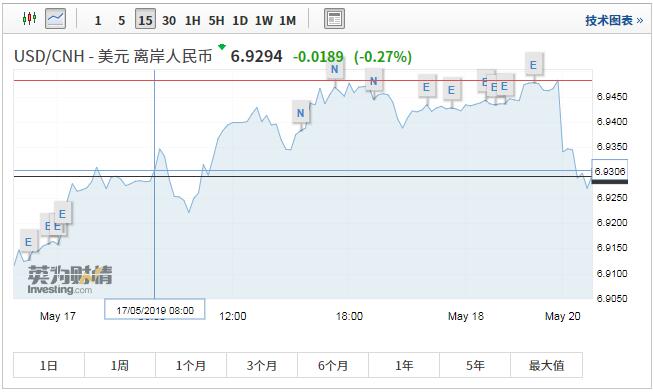Image resolution: width=654 pixels, height=392 pixels.
Task: Open the 技术图表 link
Action: click(614, 20)
